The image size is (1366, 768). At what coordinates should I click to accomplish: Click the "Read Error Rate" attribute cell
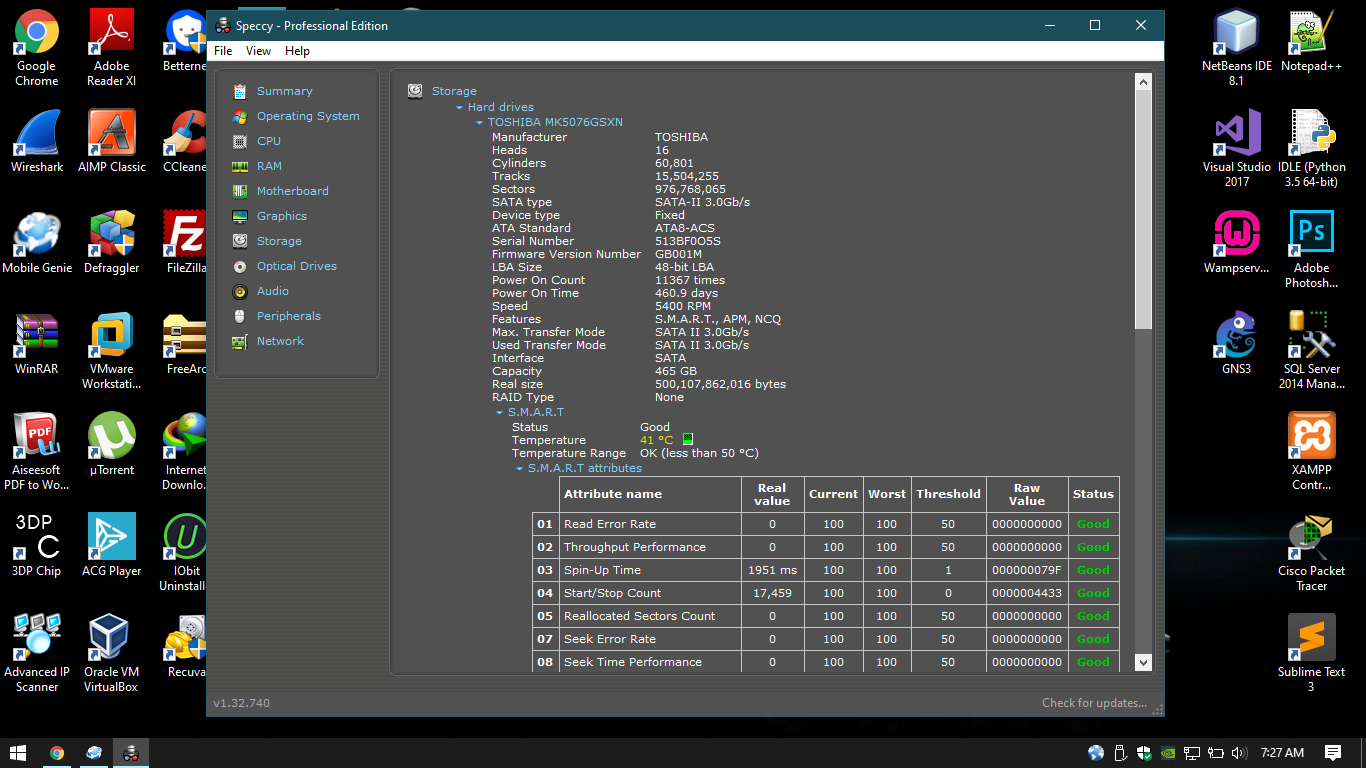coord(650,524)
